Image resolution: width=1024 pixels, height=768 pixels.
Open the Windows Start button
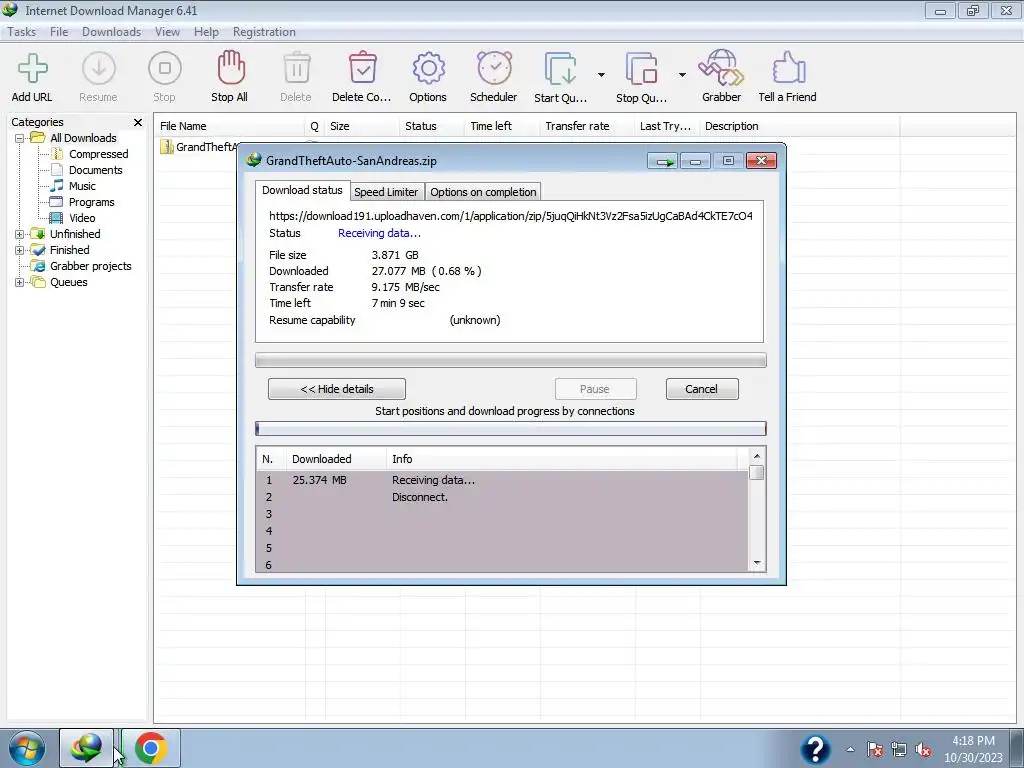[27, 748]
